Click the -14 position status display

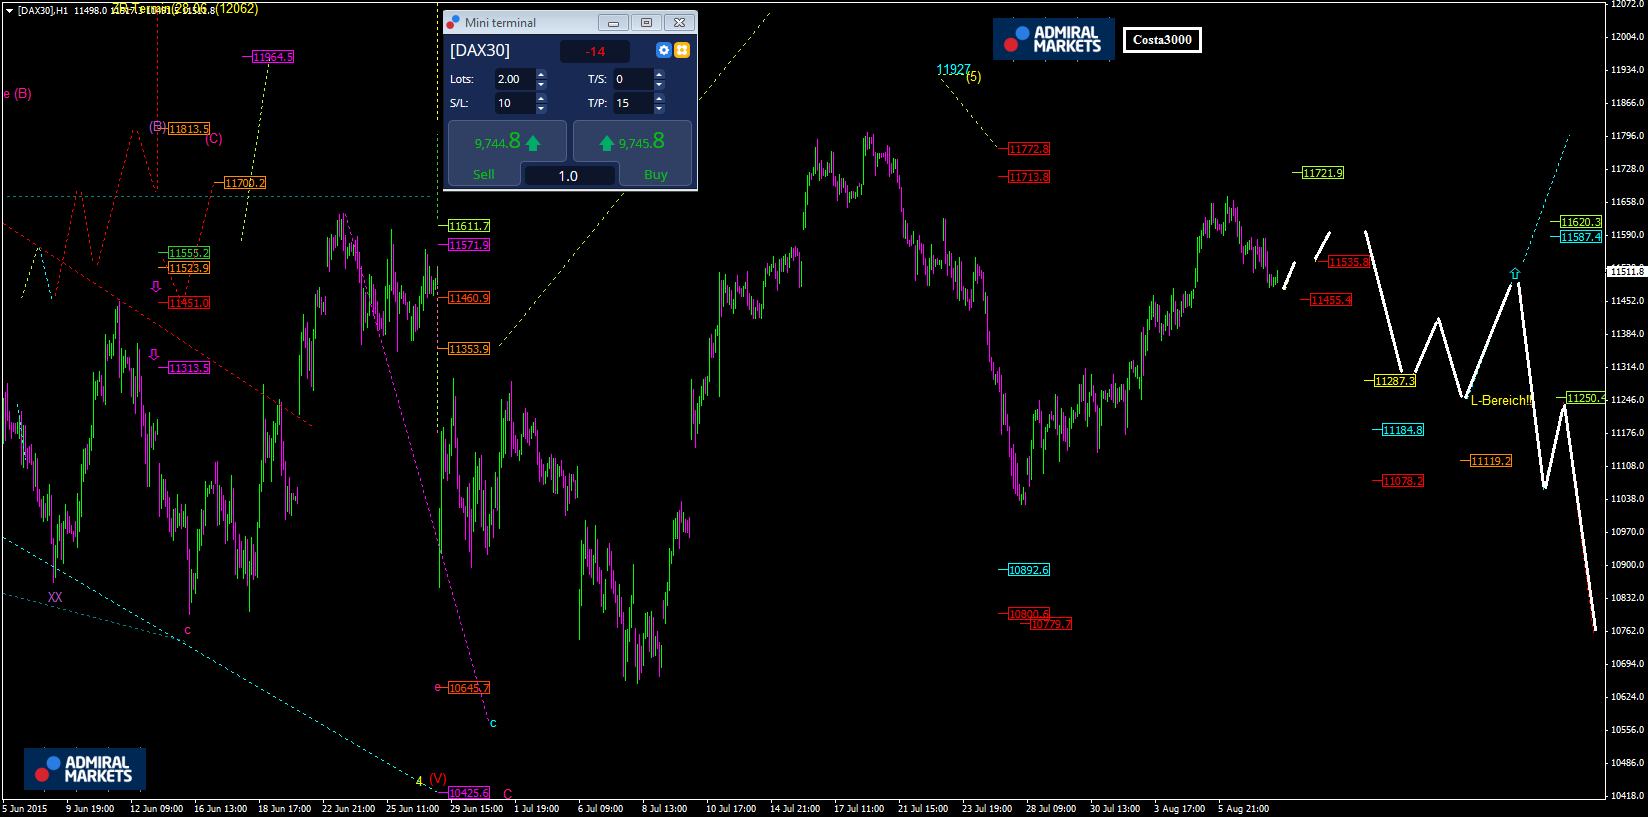click(x=595, y=51)
